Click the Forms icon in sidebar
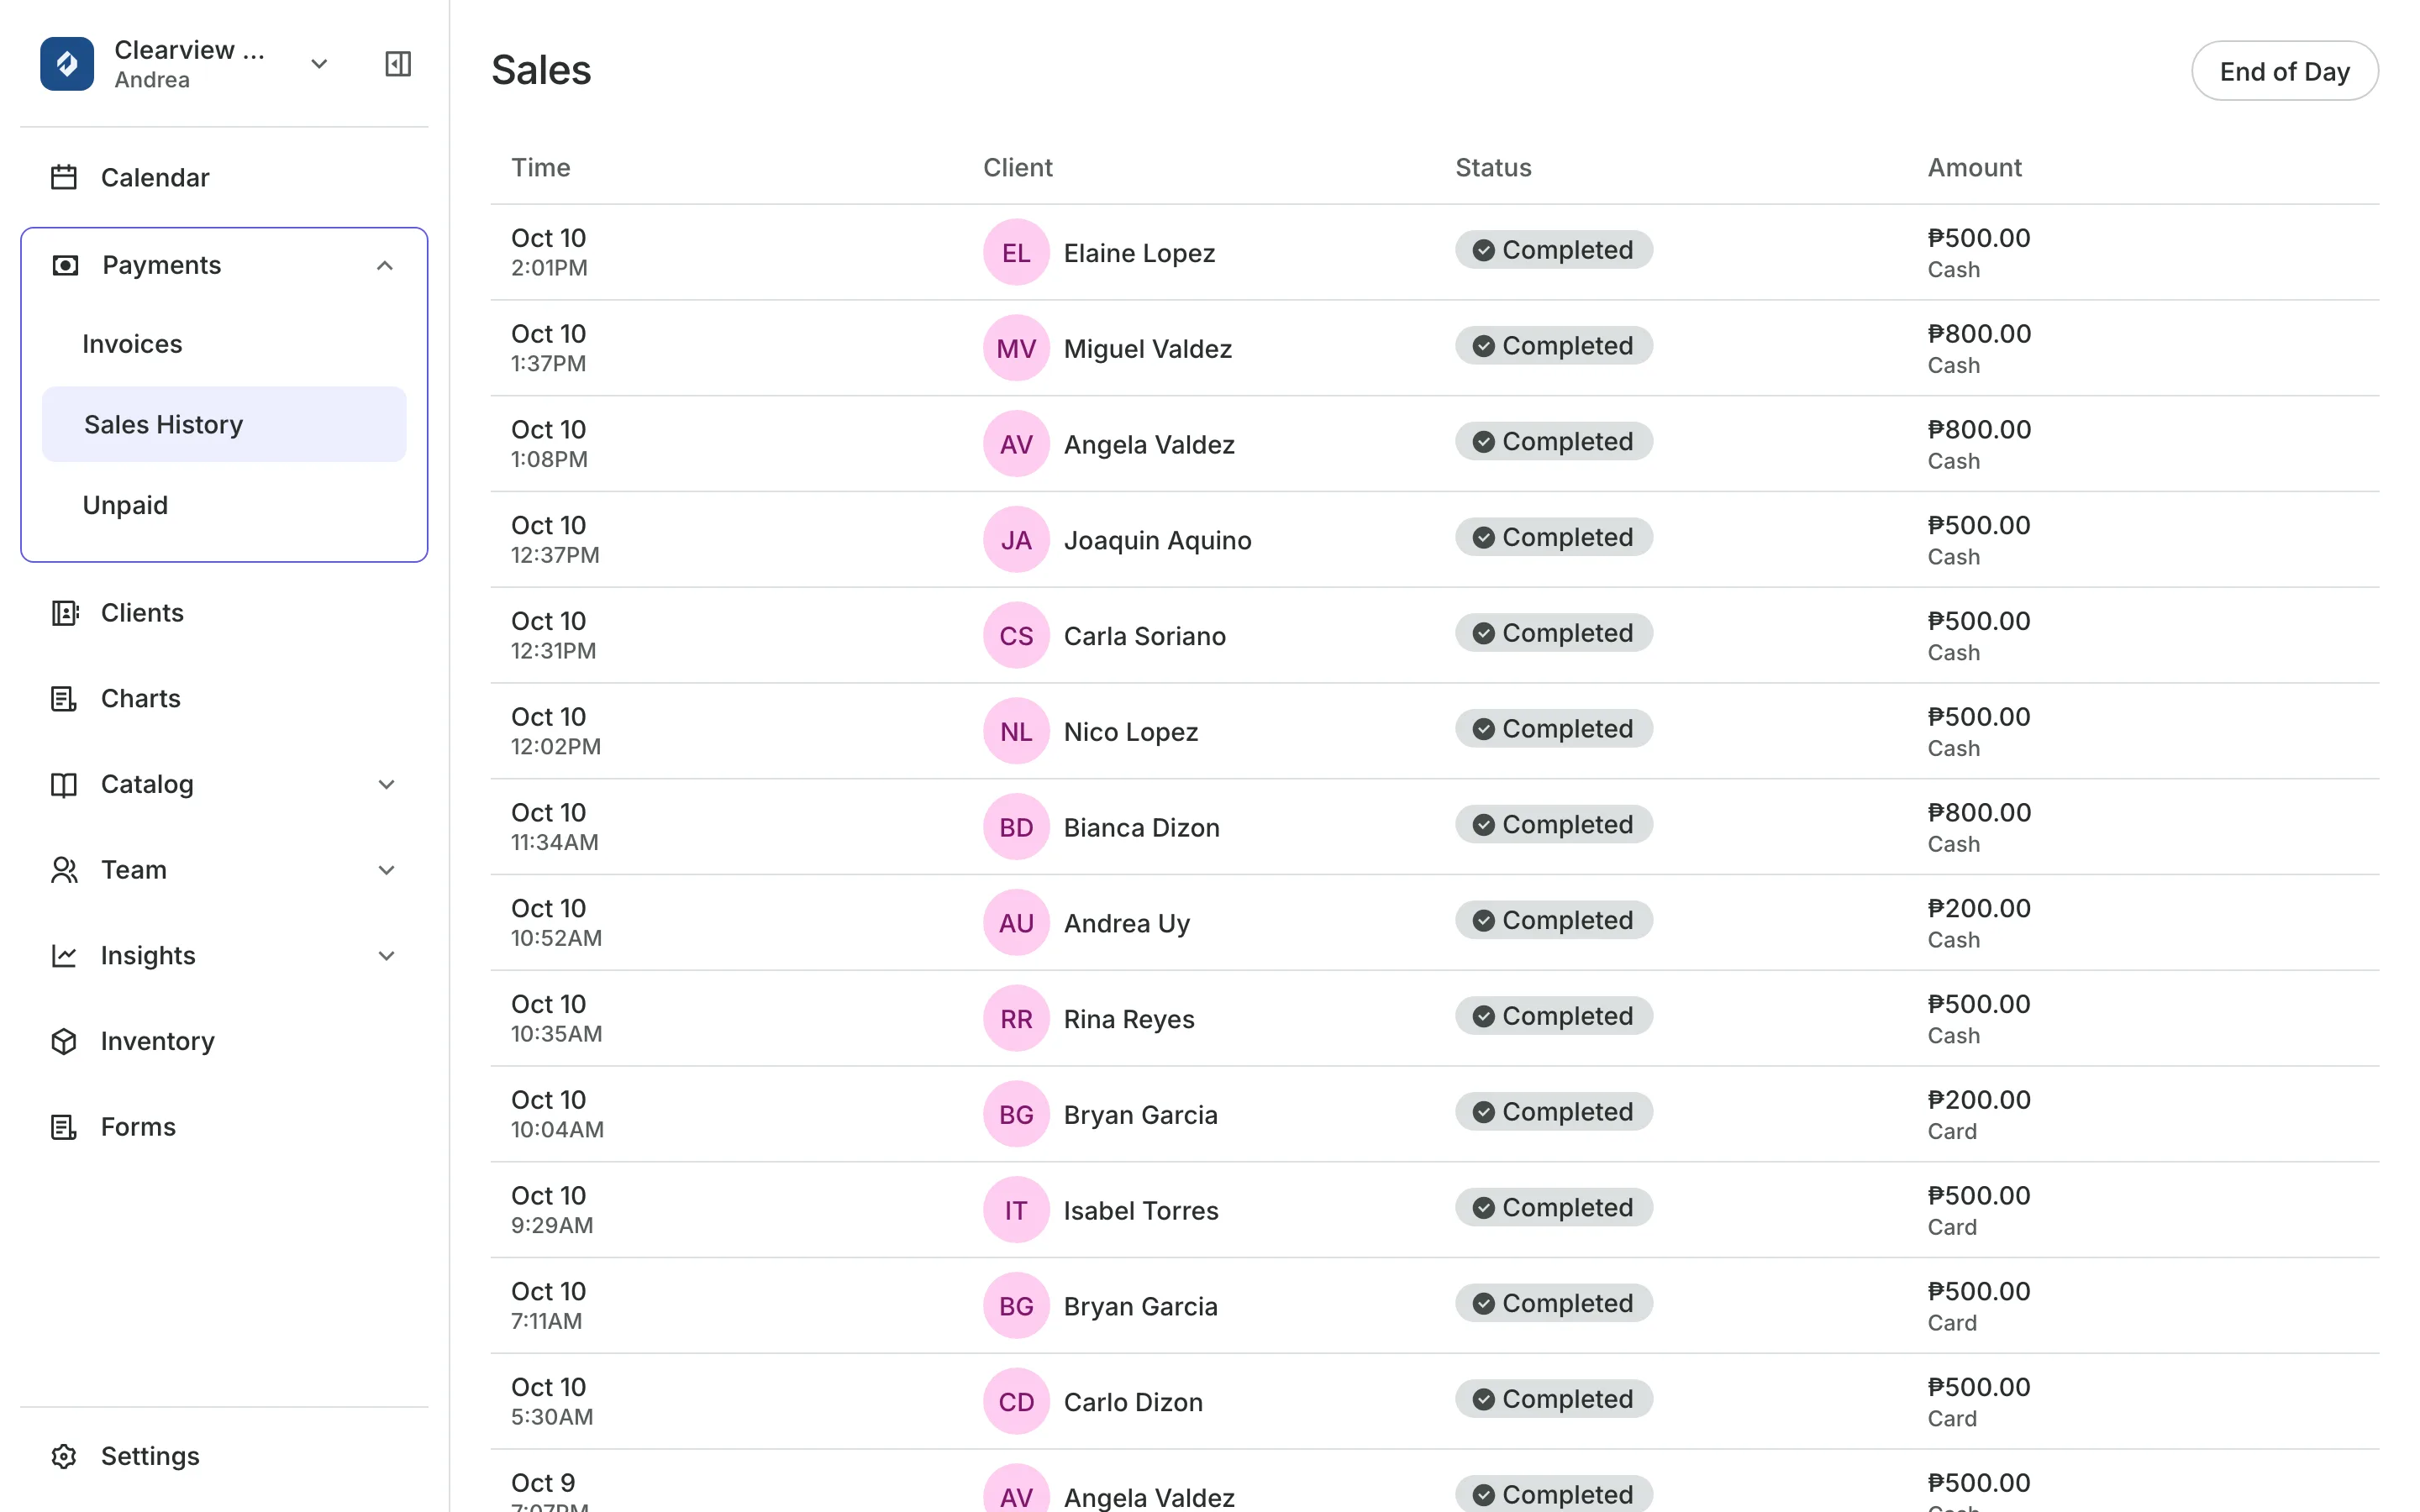 64,1127
